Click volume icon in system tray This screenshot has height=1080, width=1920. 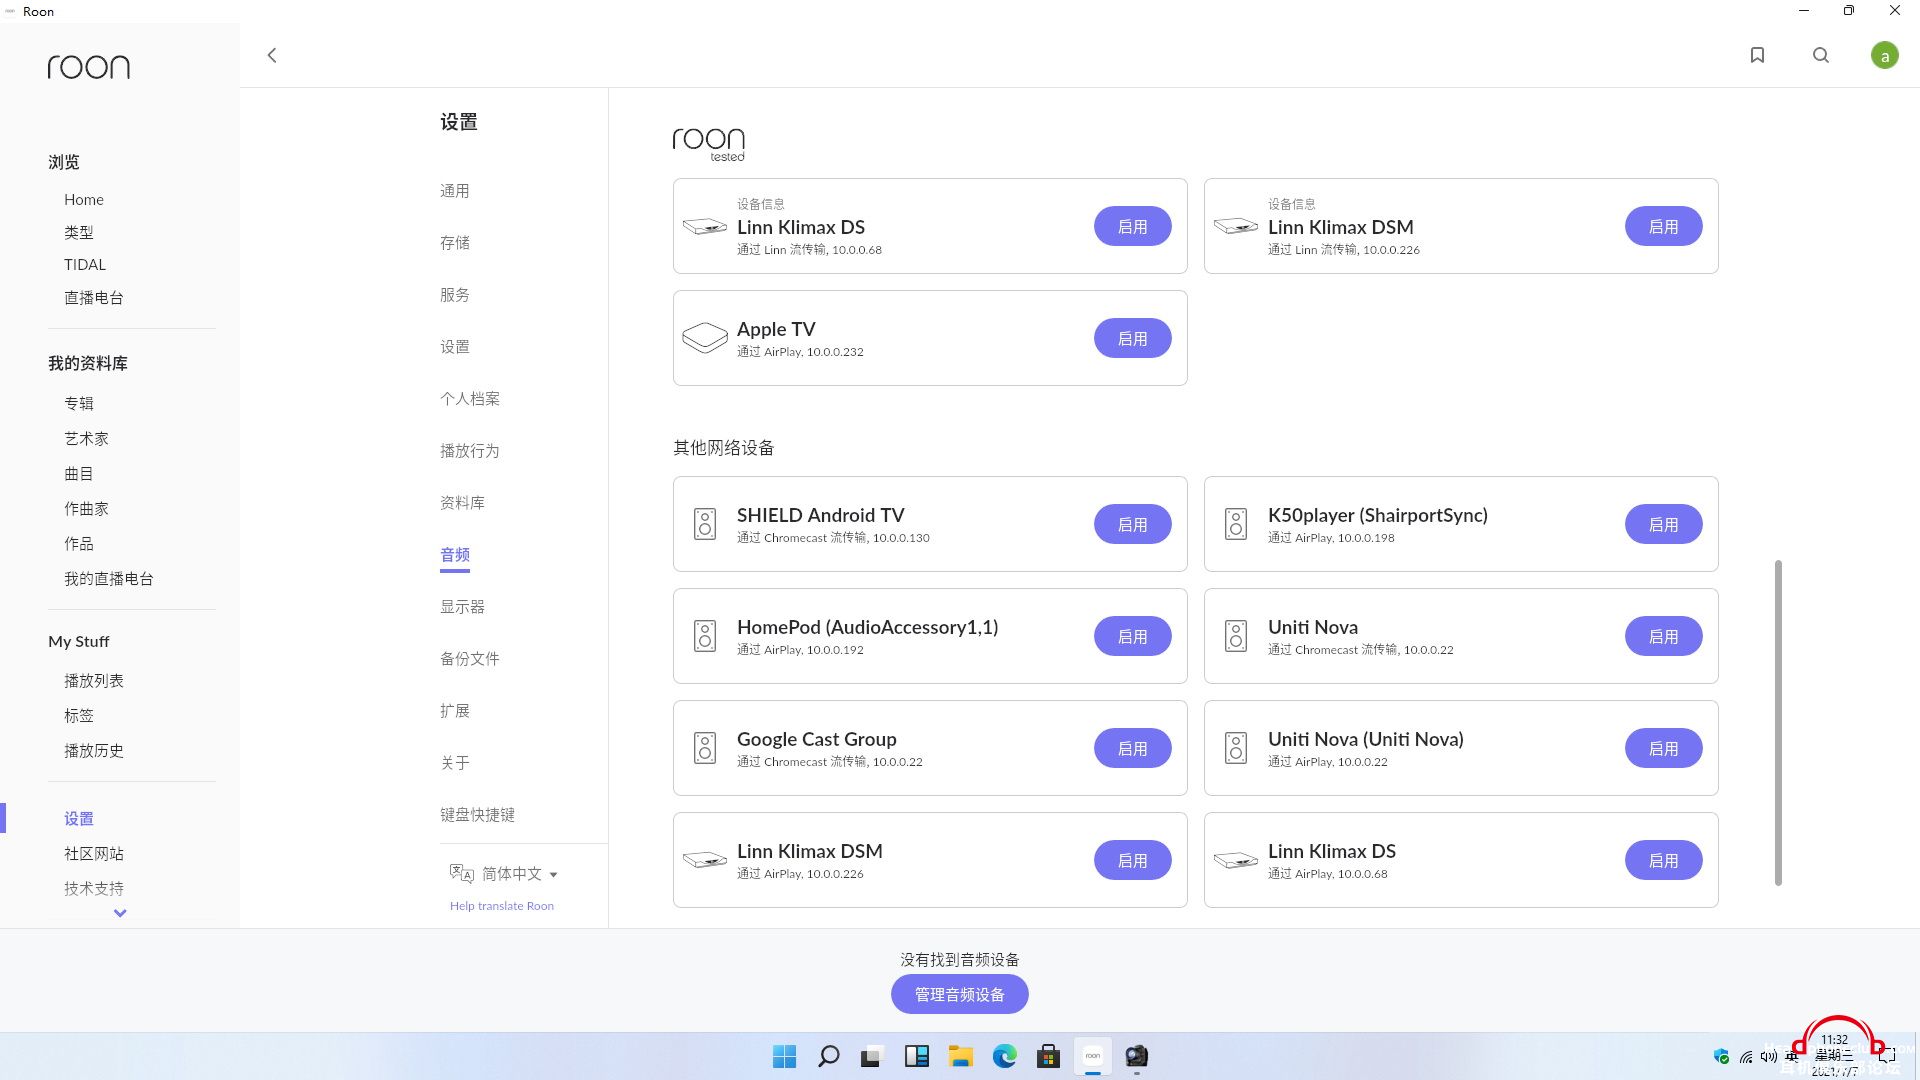tap(1768, 1056)
